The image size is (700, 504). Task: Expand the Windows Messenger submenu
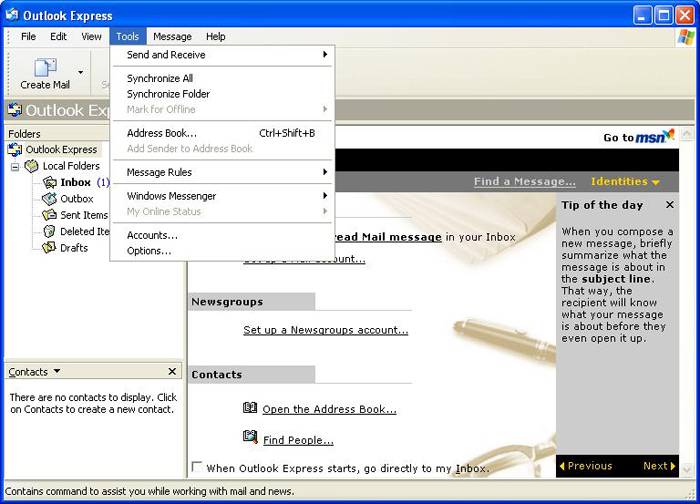click(222, 196)
